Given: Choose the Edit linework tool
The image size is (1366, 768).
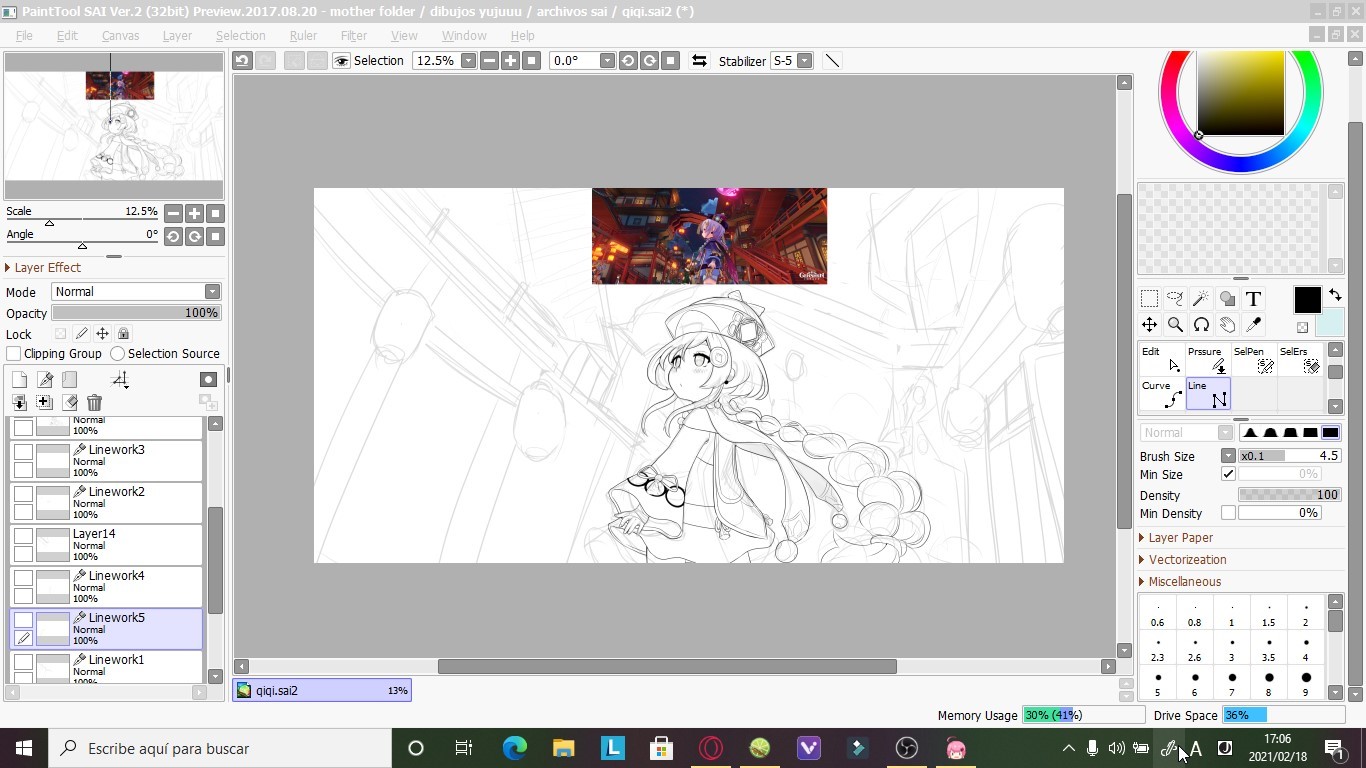Looking at the screenshot, I should 1161,360.
